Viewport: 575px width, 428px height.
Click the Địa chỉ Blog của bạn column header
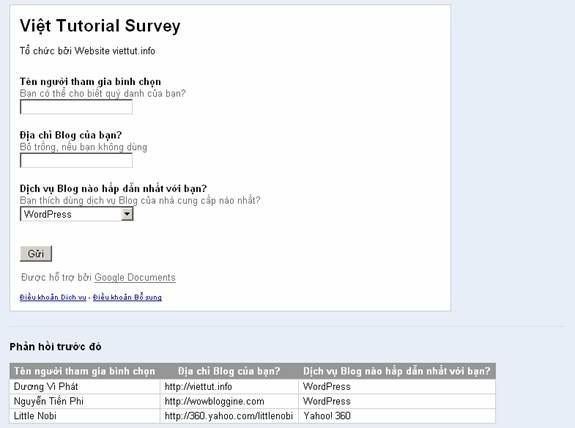click(229, 371)
